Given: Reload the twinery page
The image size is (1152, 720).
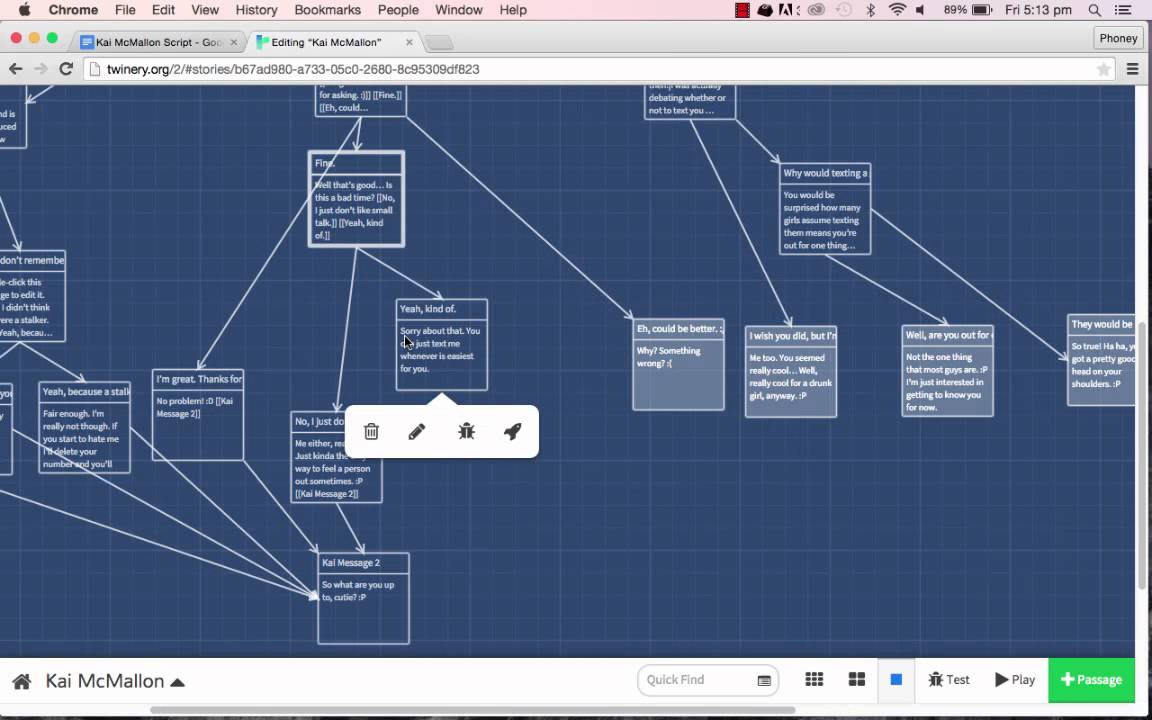Looking at the screenshot, I should coord(66,69).
